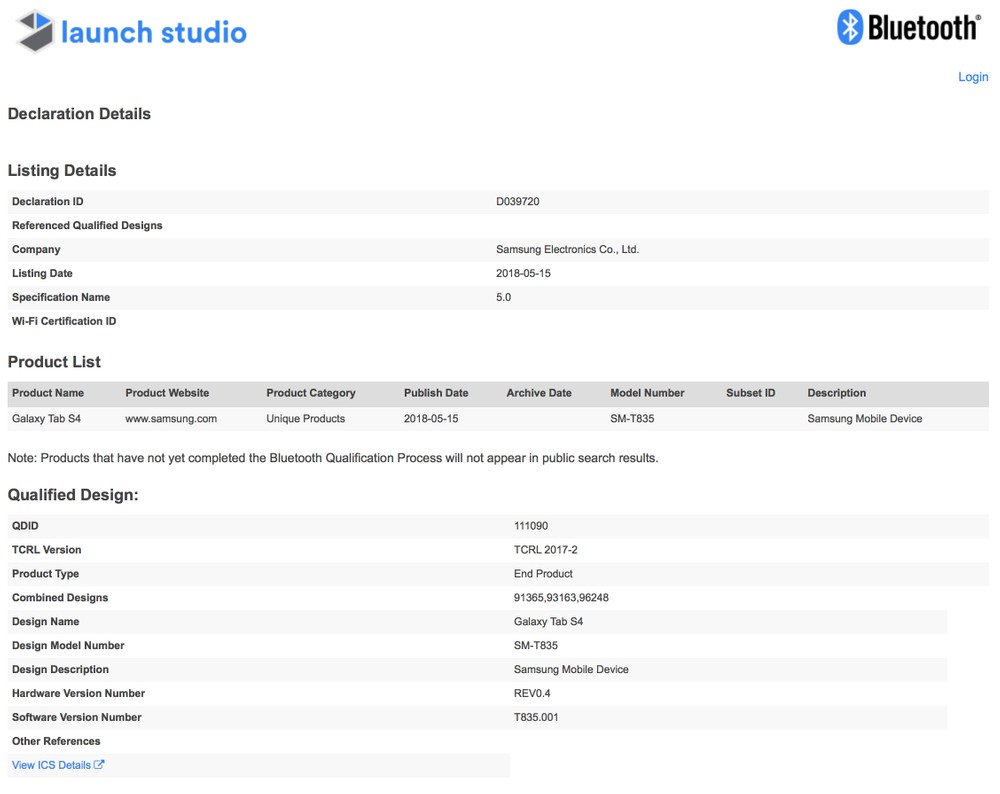Click the TCRL Version label
1000x794 pixels.
(x=47, y=550)
